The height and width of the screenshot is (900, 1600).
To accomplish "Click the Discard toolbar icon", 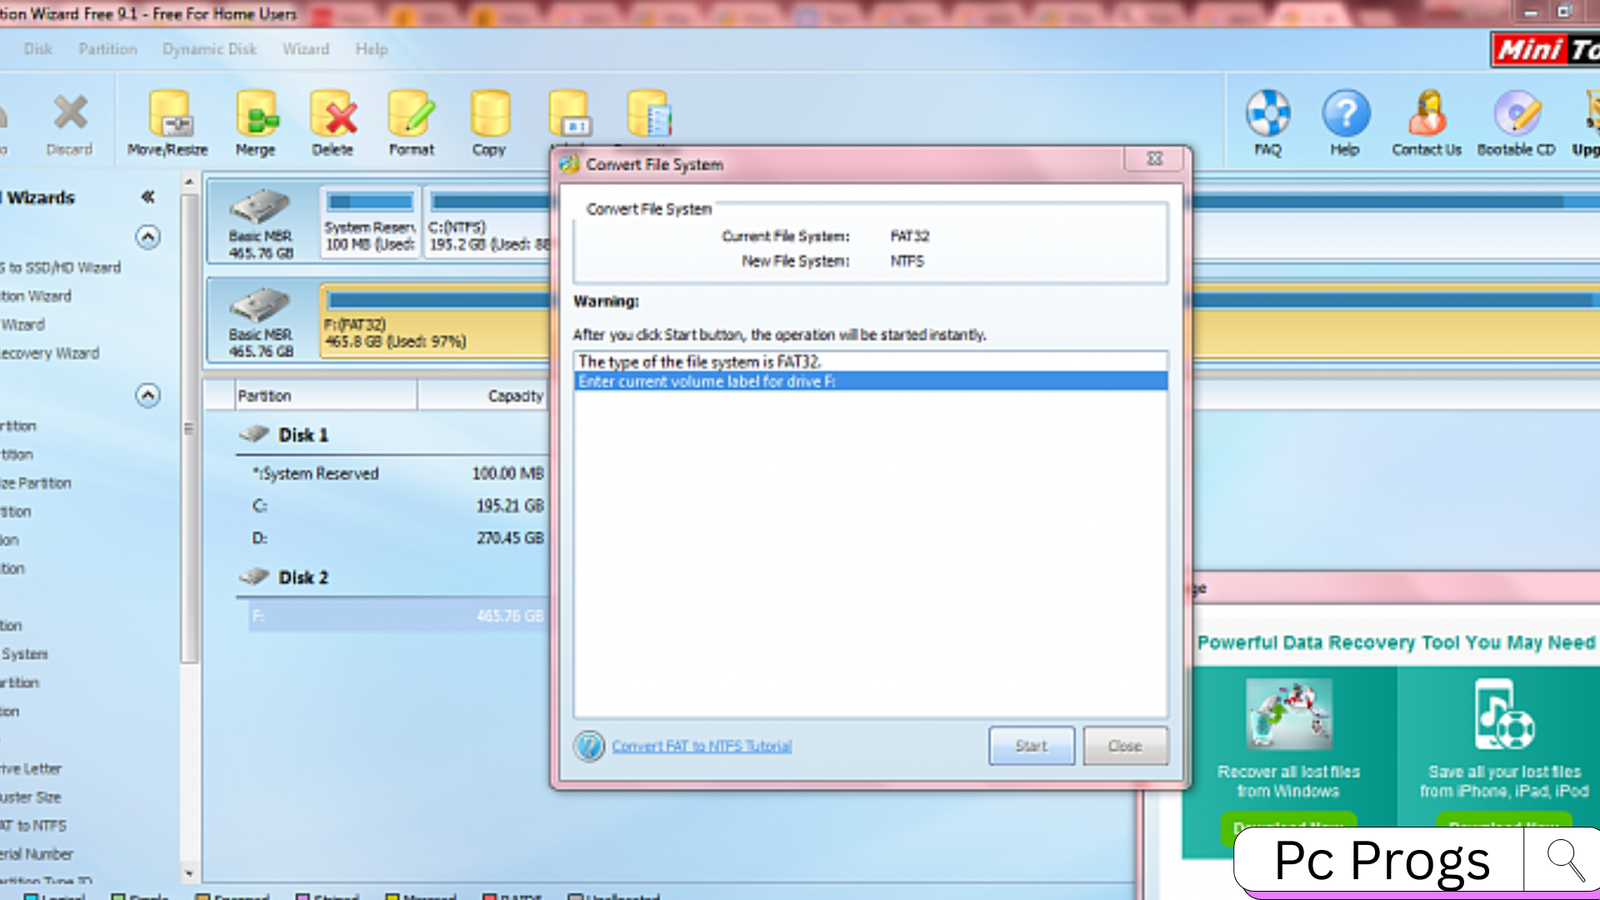I will pos(70,125).
